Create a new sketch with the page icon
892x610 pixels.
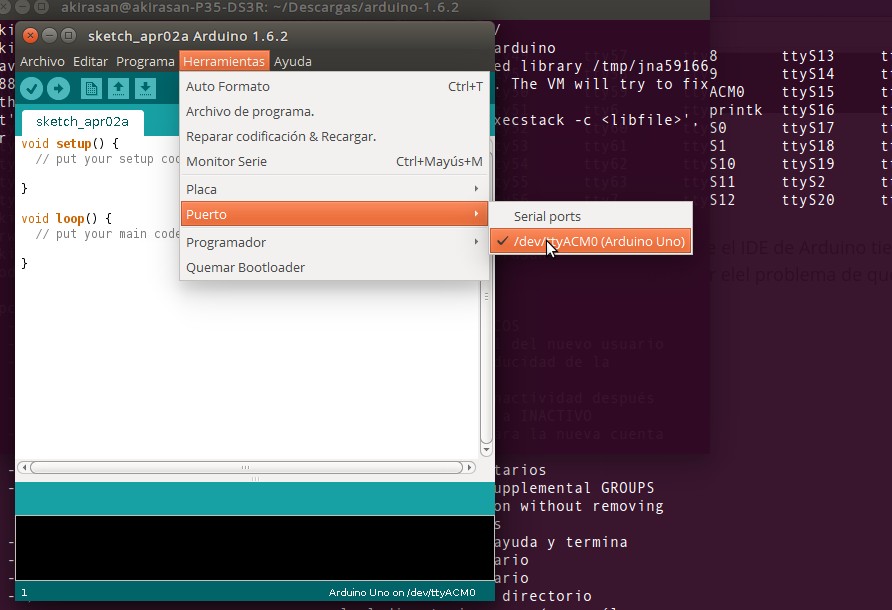91,88
